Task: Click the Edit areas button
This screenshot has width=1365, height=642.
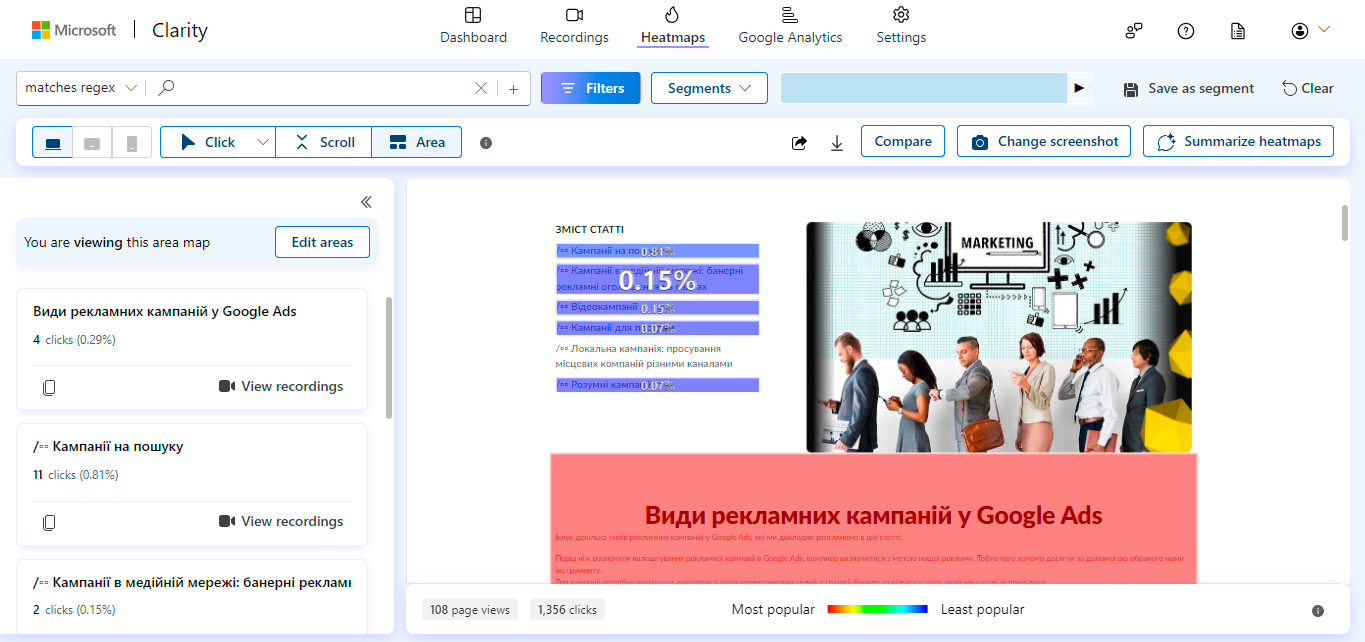Action: (322, 242)
